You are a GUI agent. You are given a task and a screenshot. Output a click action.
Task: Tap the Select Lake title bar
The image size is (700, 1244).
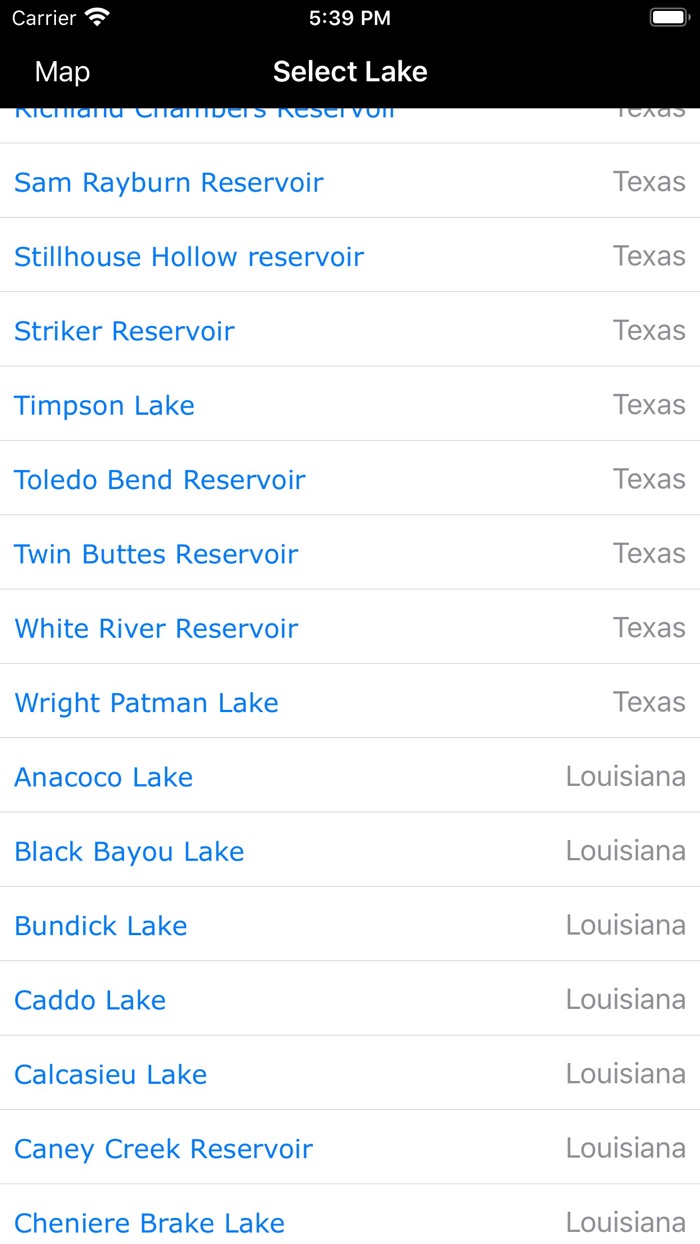350,71
